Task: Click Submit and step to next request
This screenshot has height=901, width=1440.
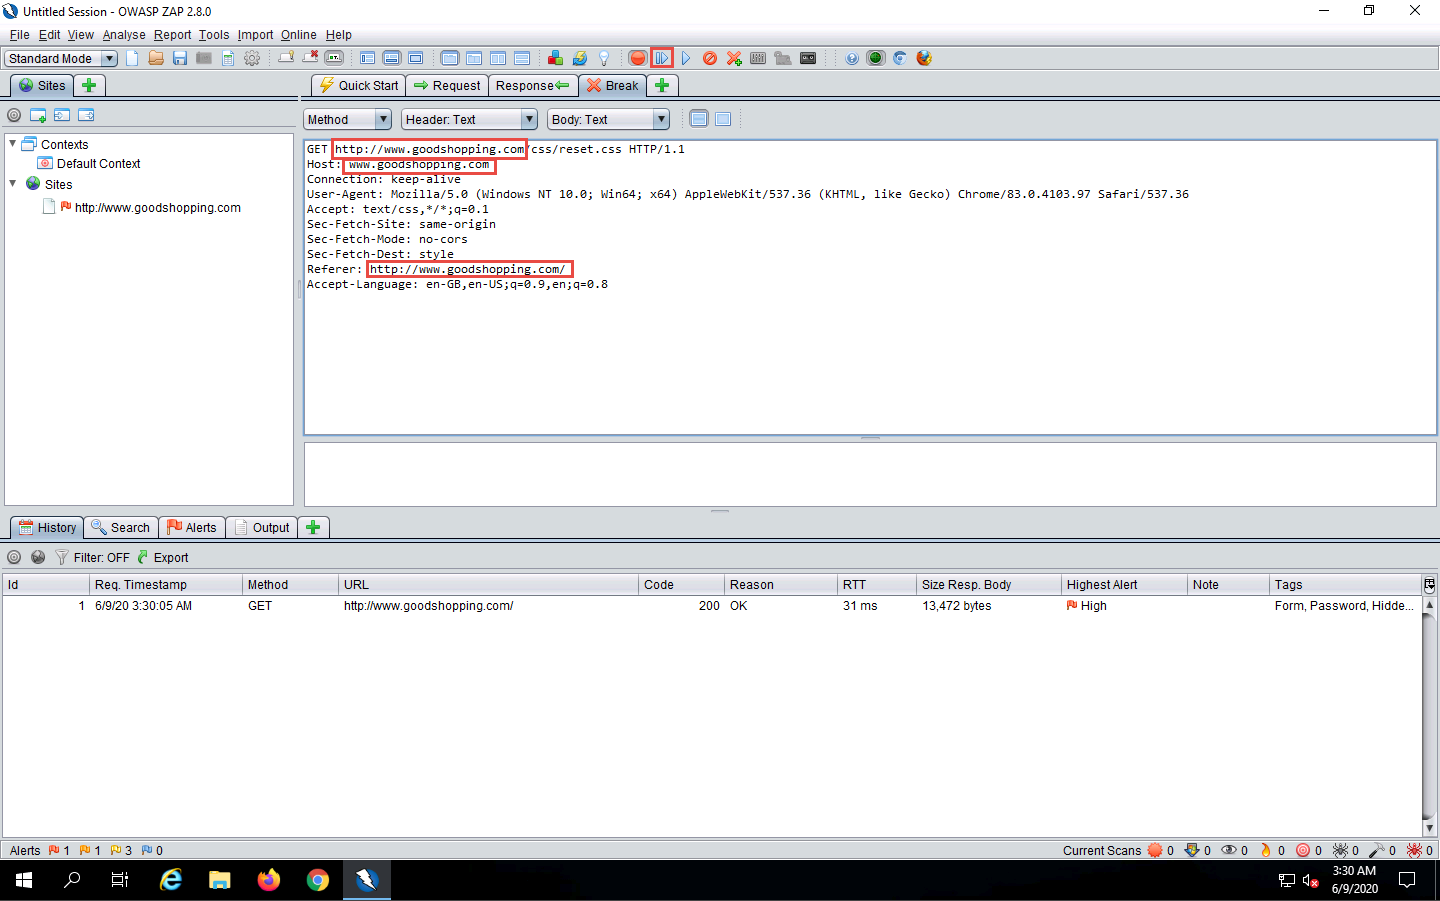Action: [662, 58]
